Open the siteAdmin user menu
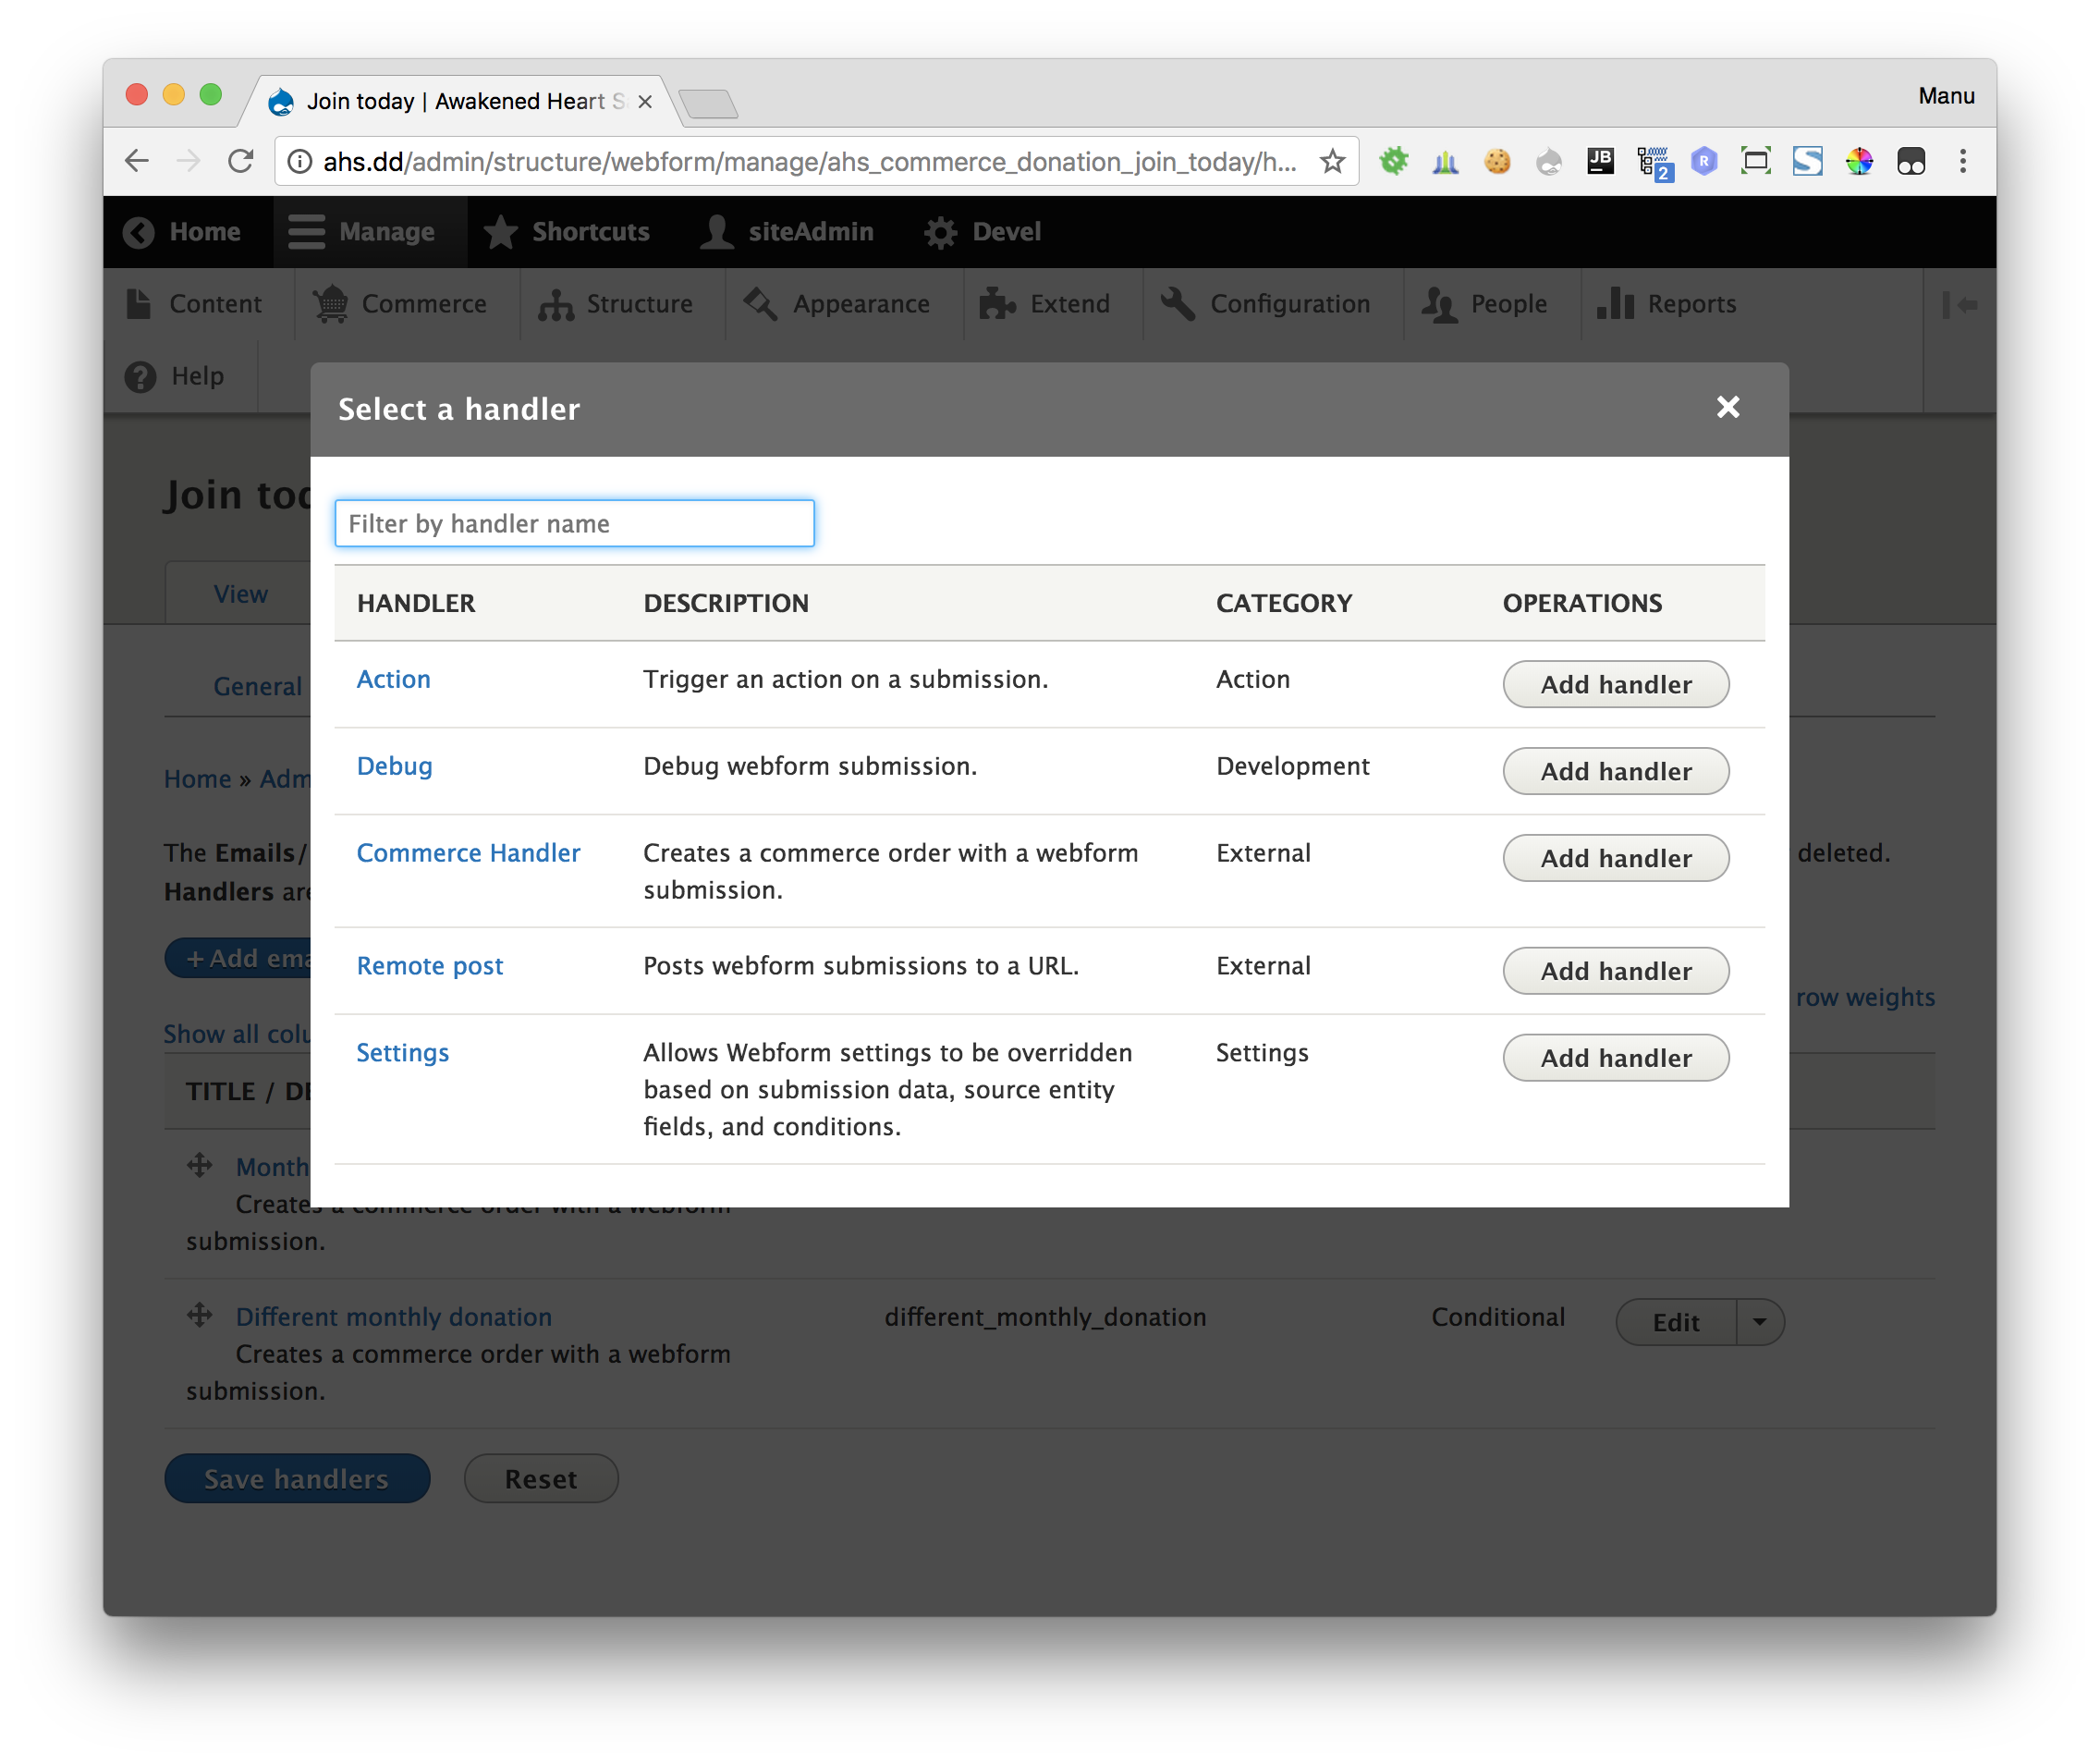The height and width of the screenshot is (1764, 2100). [x=786, y=232]
